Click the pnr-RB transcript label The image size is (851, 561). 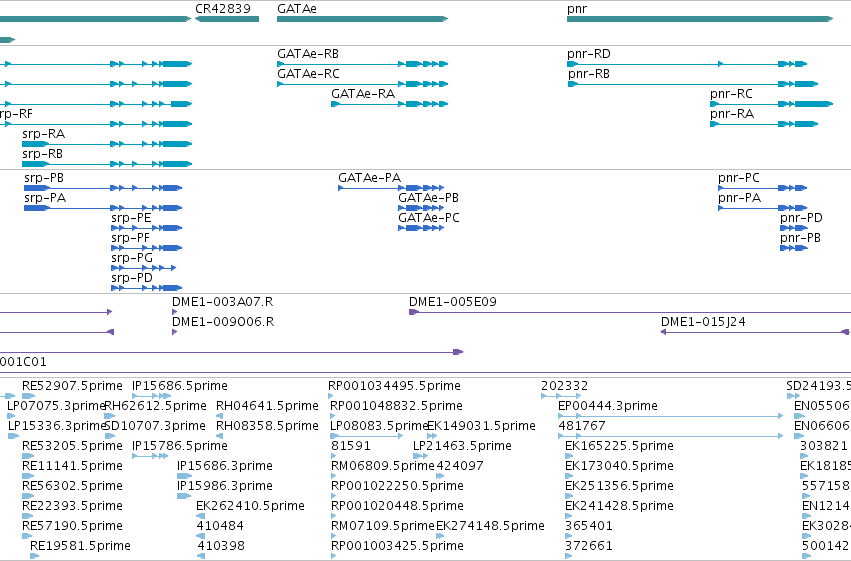[x=588, y=74]
